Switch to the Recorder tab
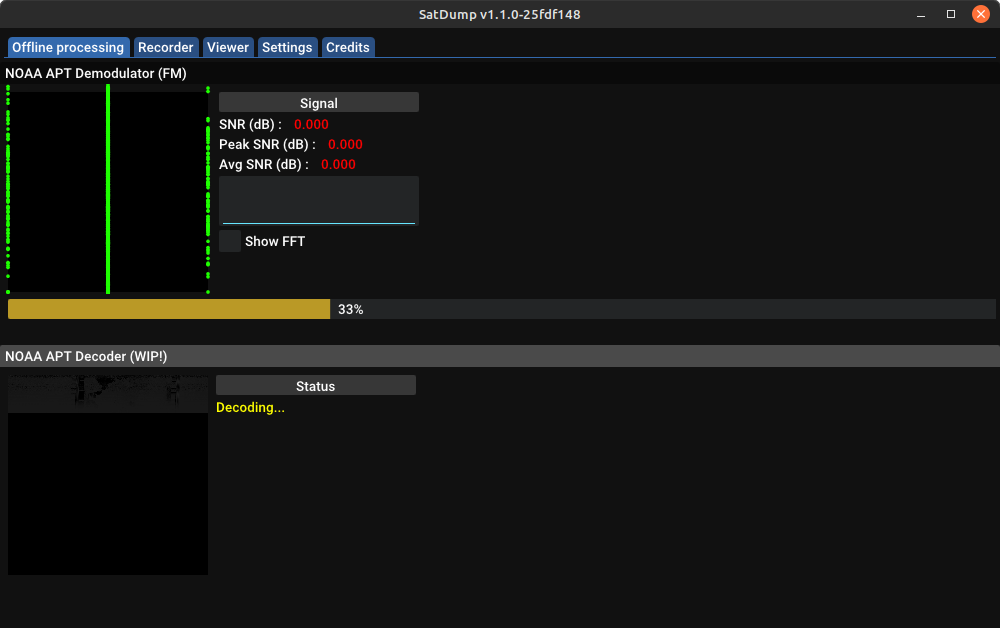This screenshot has width=1000, height=628. click(165, 47)
